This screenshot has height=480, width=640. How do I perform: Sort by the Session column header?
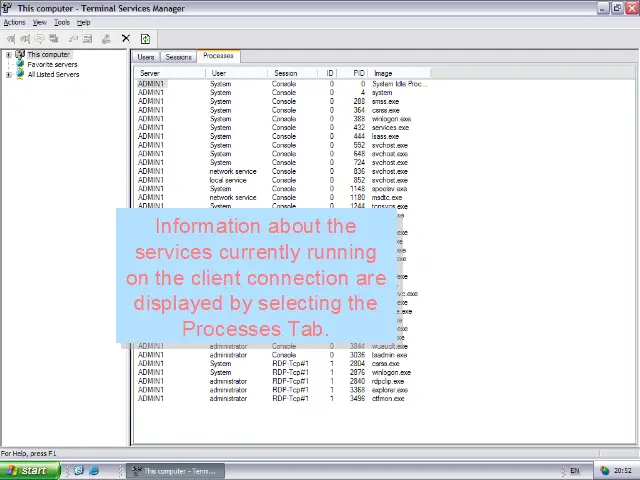click(x=293, y=73)
